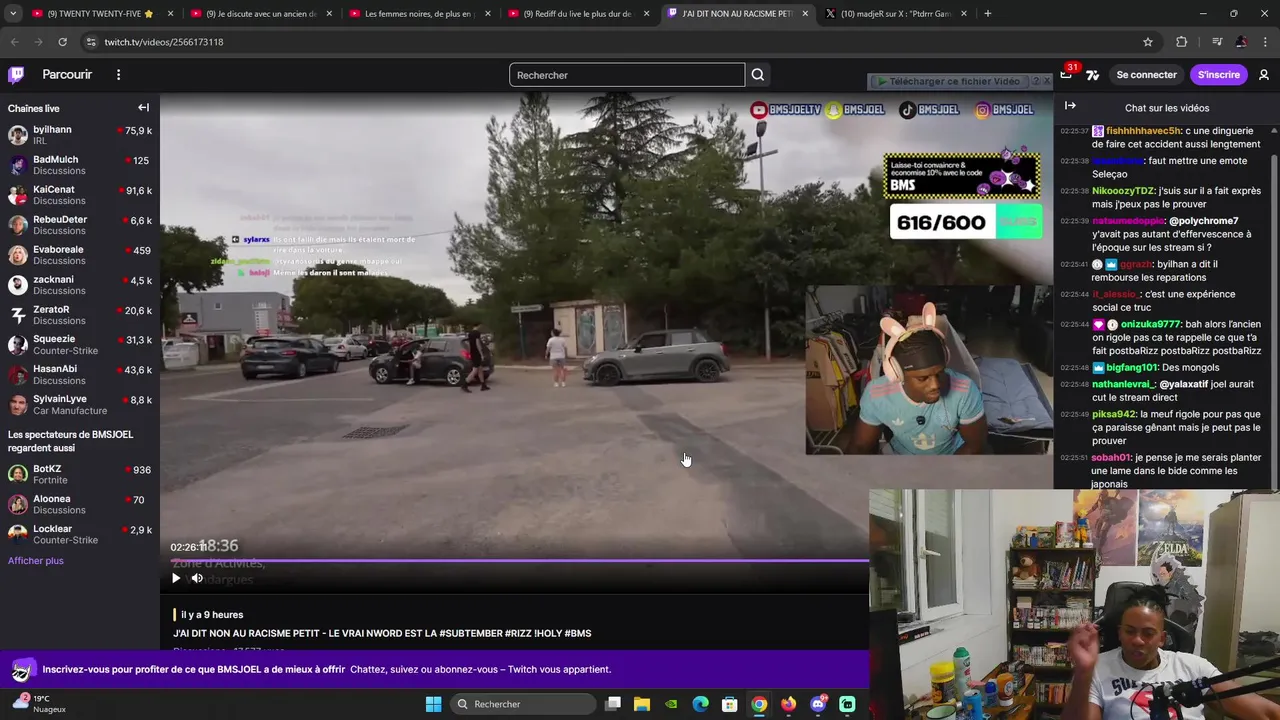Open the tab search dropdown arrow
Viewport: 1280px width, 720px height.
pyautogui.click(x=12, y=14)
